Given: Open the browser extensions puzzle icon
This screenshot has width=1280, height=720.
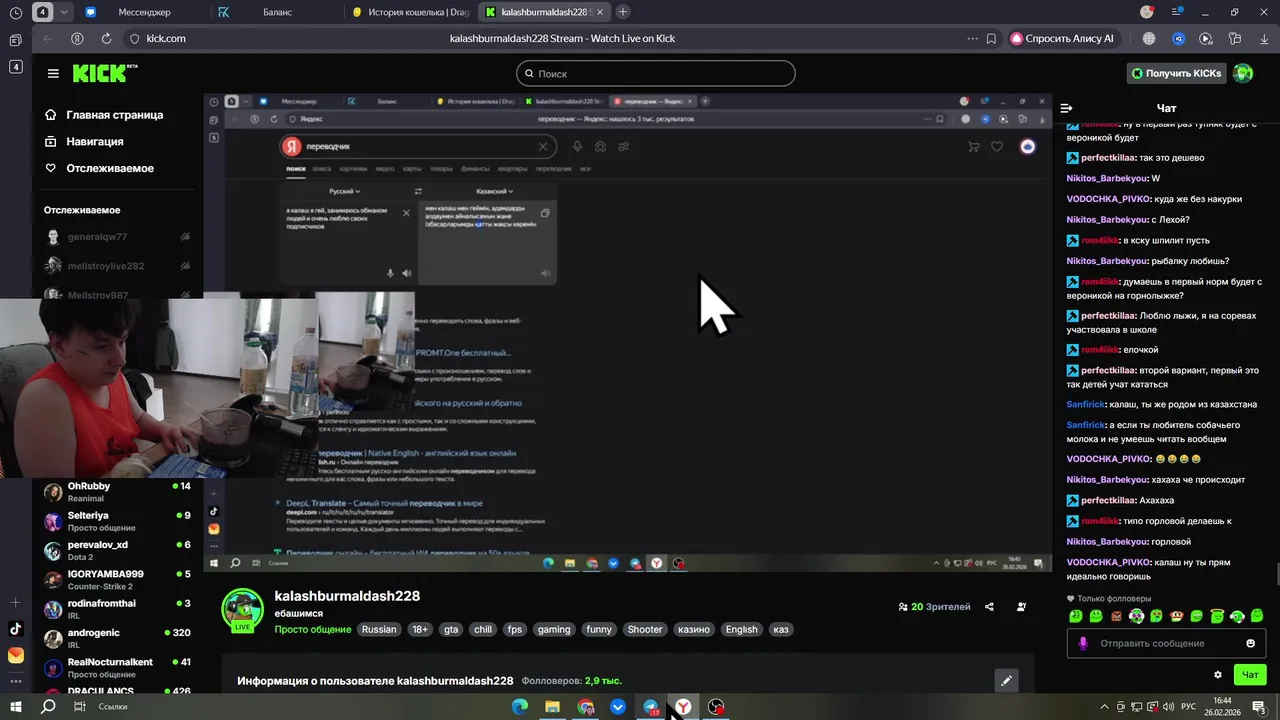Looking at the screenshot, I should click(1235, 38).
